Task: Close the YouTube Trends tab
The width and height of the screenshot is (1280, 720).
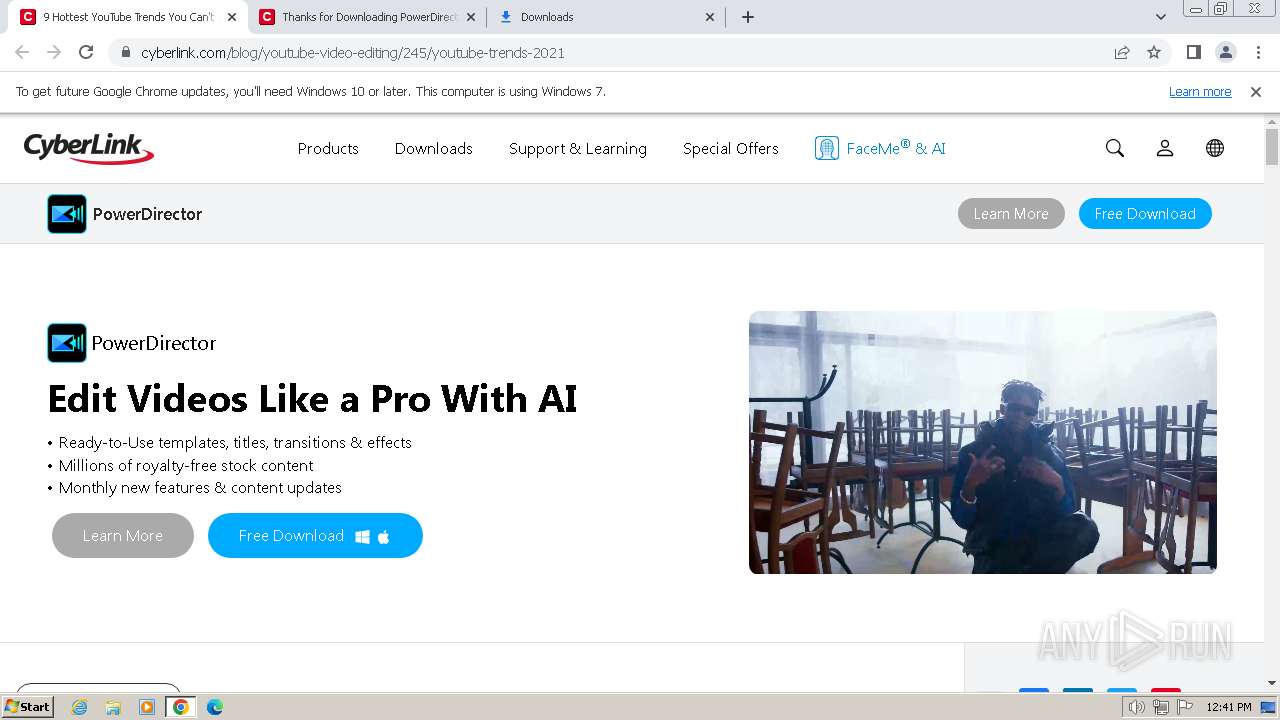Action: pyautogui.click(x=232, y=17)
